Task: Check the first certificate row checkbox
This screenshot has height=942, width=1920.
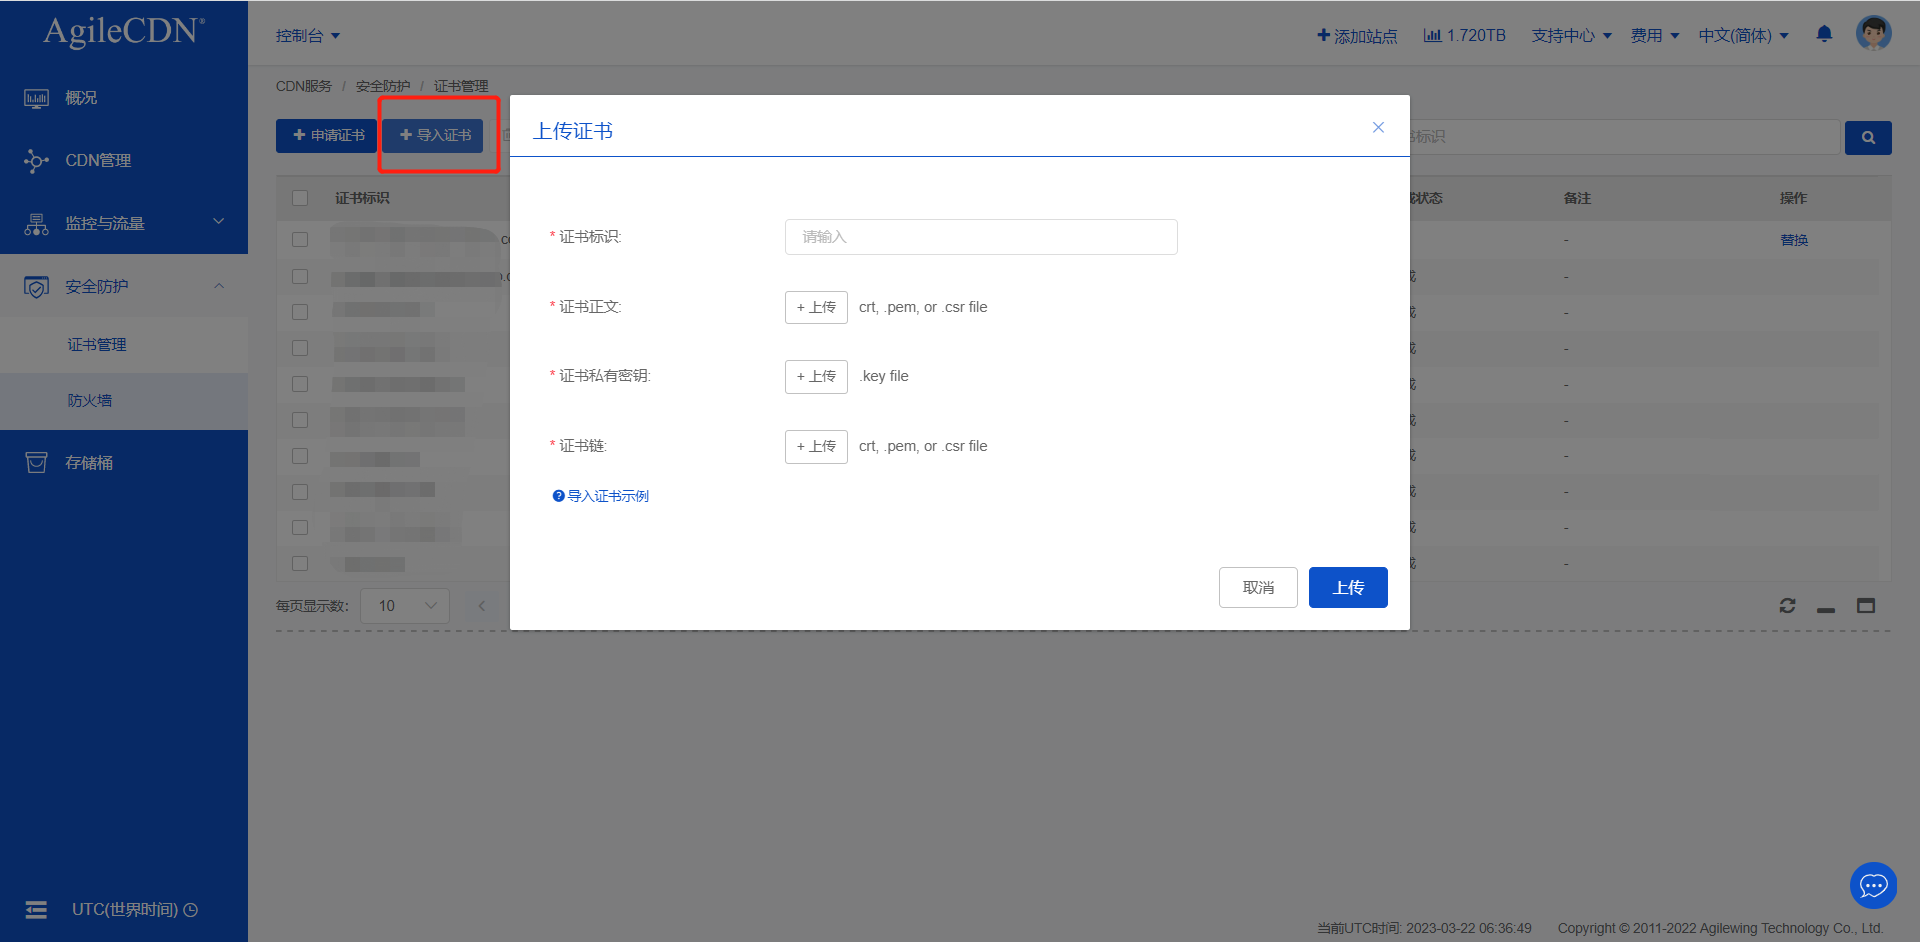Action: pos(300,240)
